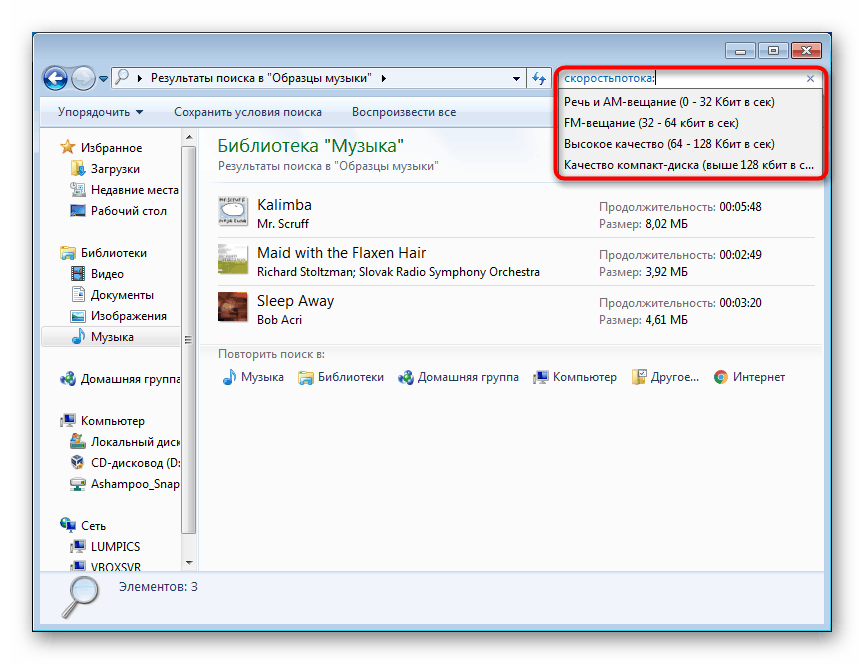This screenshot has height=664, width=864.
Task: Open the Документы library icon
Action: (78, 294)
